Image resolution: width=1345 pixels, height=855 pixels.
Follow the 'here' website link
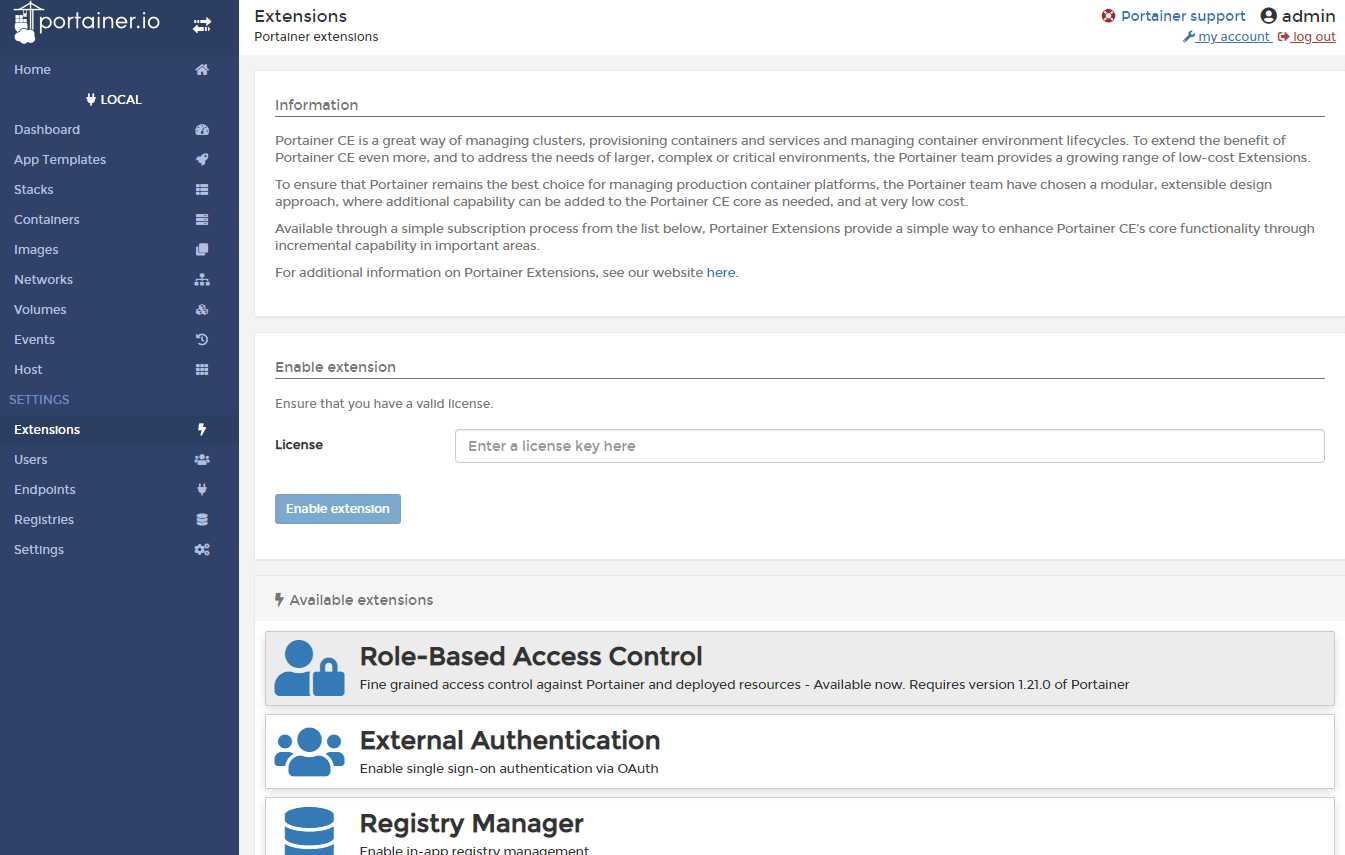click(720, 272)
